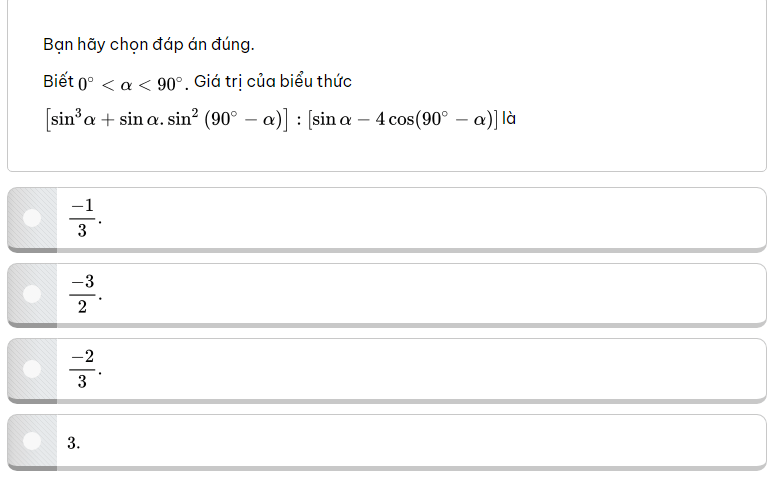The image size is (775, 484).
Task: Select the radio button for answer −1/3
Action: (x=32, y=218)
